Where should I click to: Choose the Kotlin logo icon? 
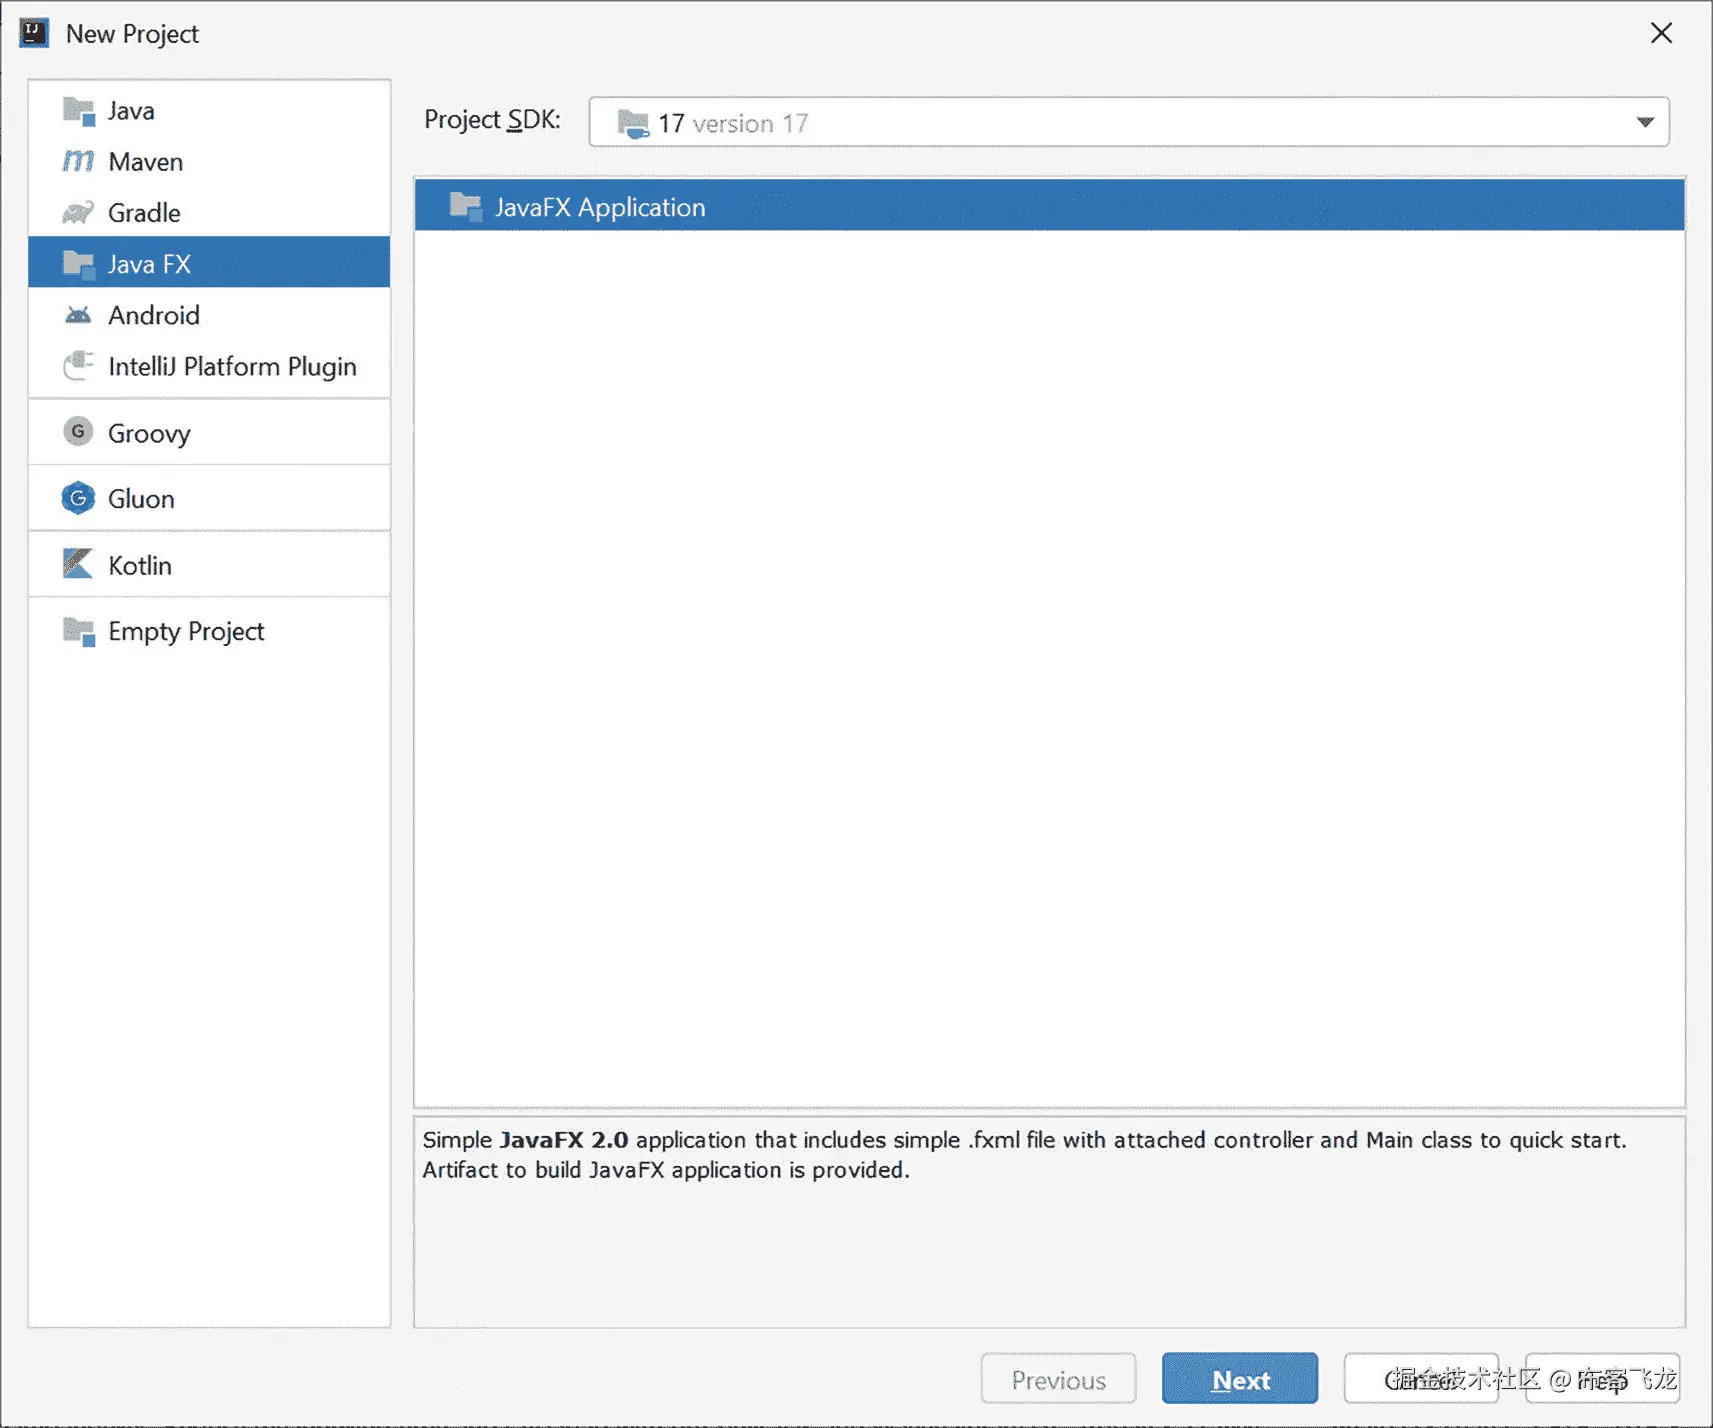click(78, 564)
